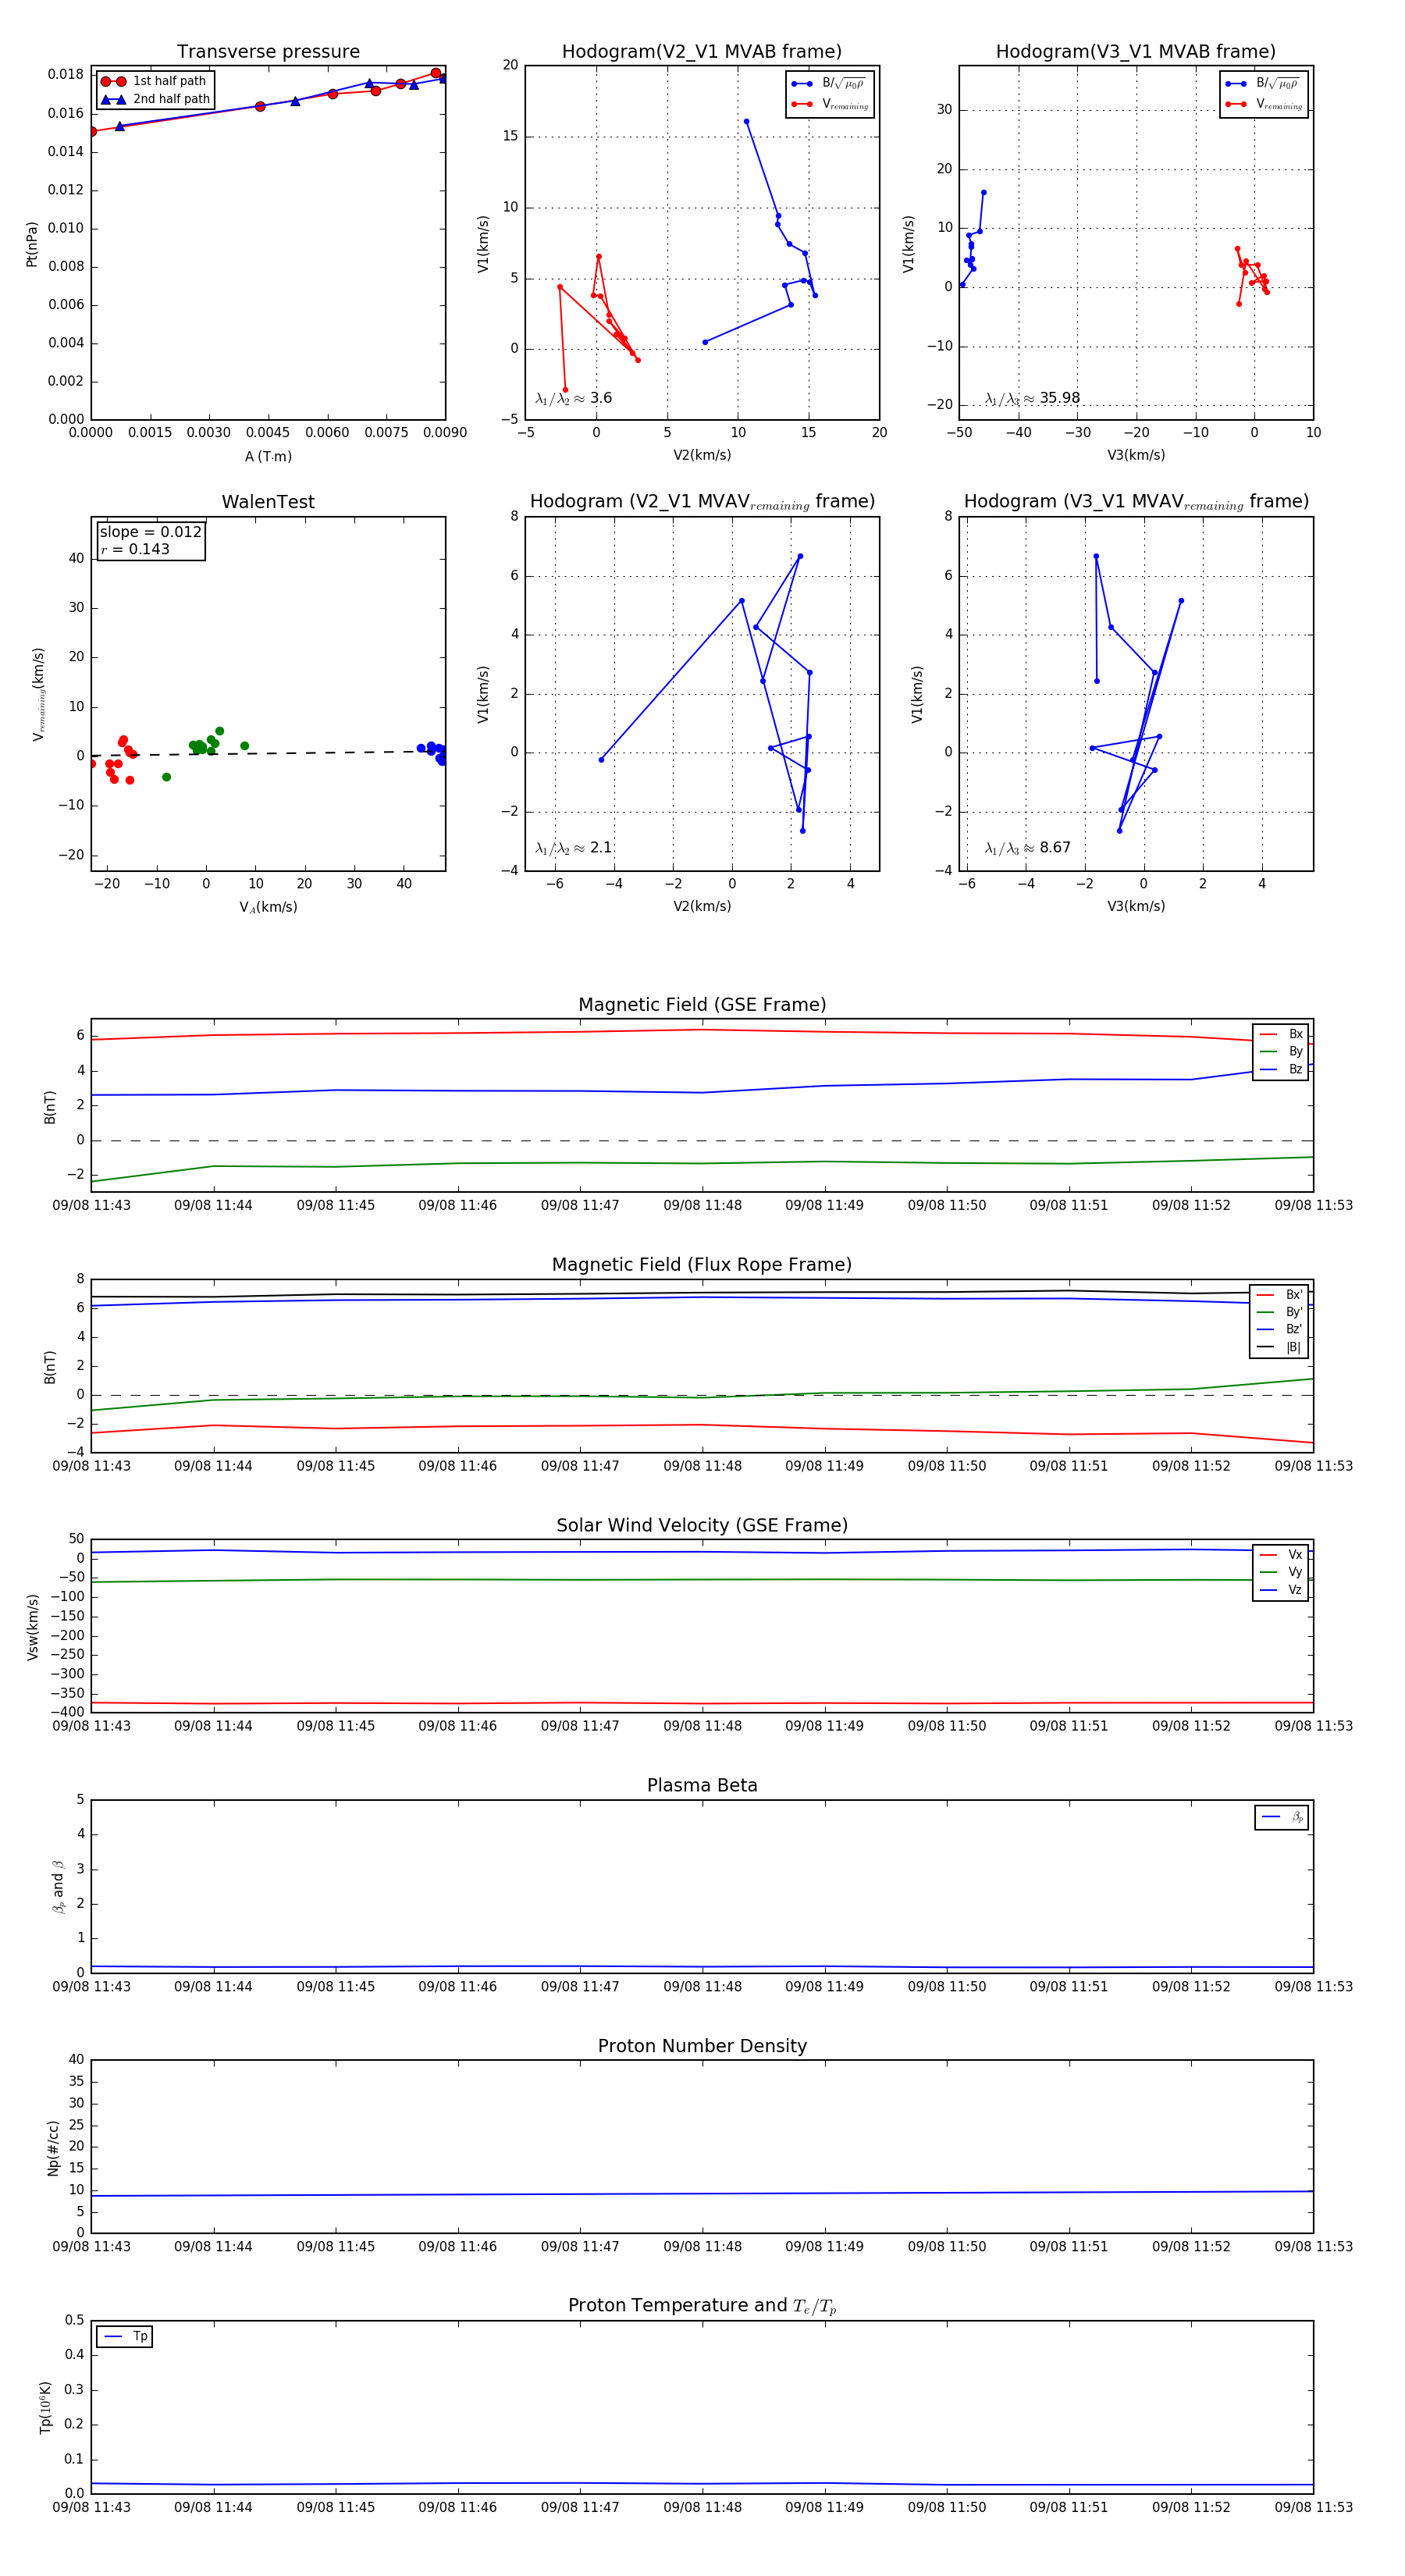The width and height of the screenshot is (1405, 2576).
Task: Click the λ1/λ2 ≈ 3.6 annotation
Action: click(x=573, y=398)
